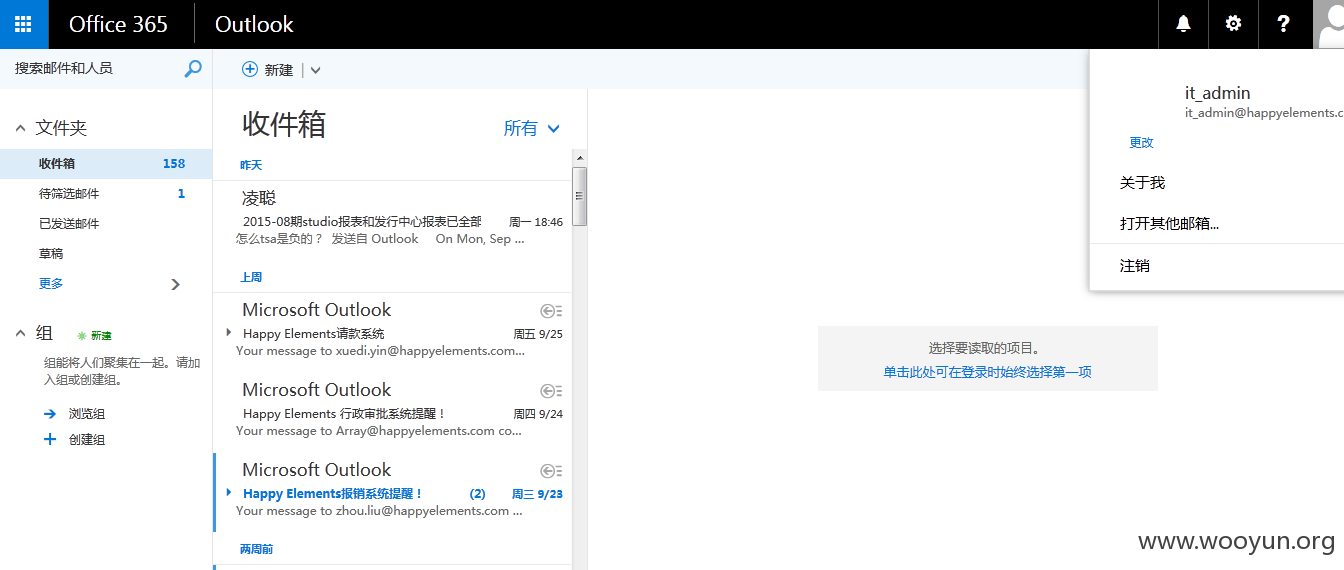This screenshot has height=570, width=1344.
Task: Click the 更改 photo link
Action: point(1141,143)
